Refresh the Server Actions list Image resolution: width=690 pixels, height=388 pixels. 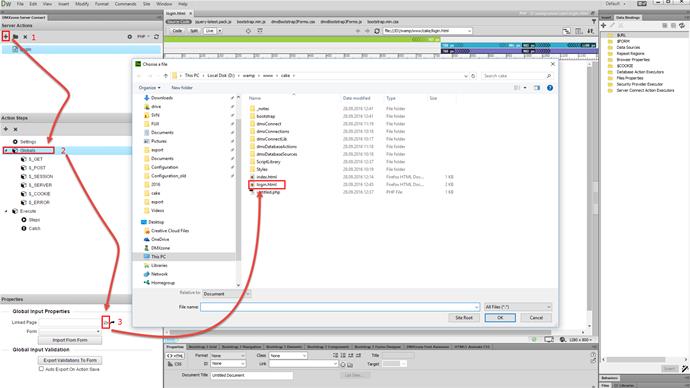point(156,37)
